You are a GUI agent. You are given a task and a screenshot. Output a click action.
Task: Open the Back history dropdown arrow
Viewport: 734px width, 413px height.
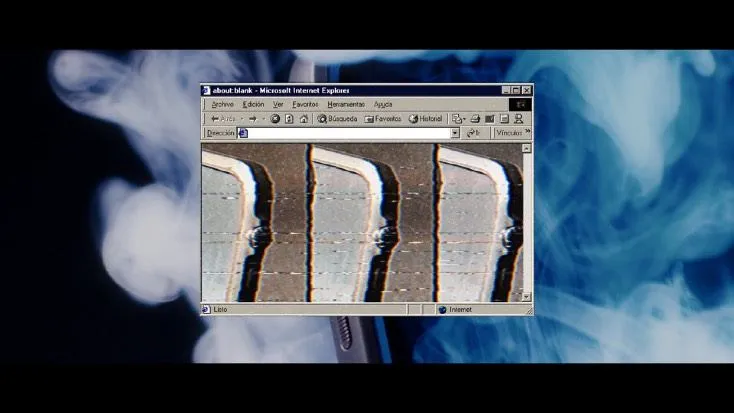pyautogui.click(x=242, y=119)
